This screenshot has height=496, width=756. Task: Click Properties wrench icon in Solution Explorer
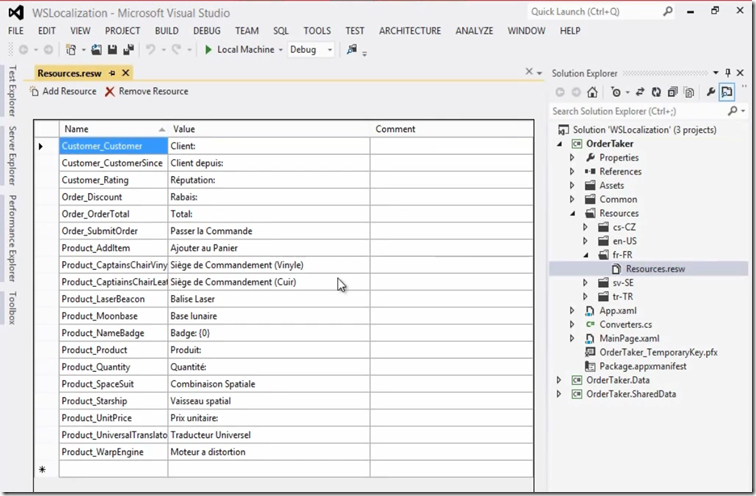(x=711, y=92)
